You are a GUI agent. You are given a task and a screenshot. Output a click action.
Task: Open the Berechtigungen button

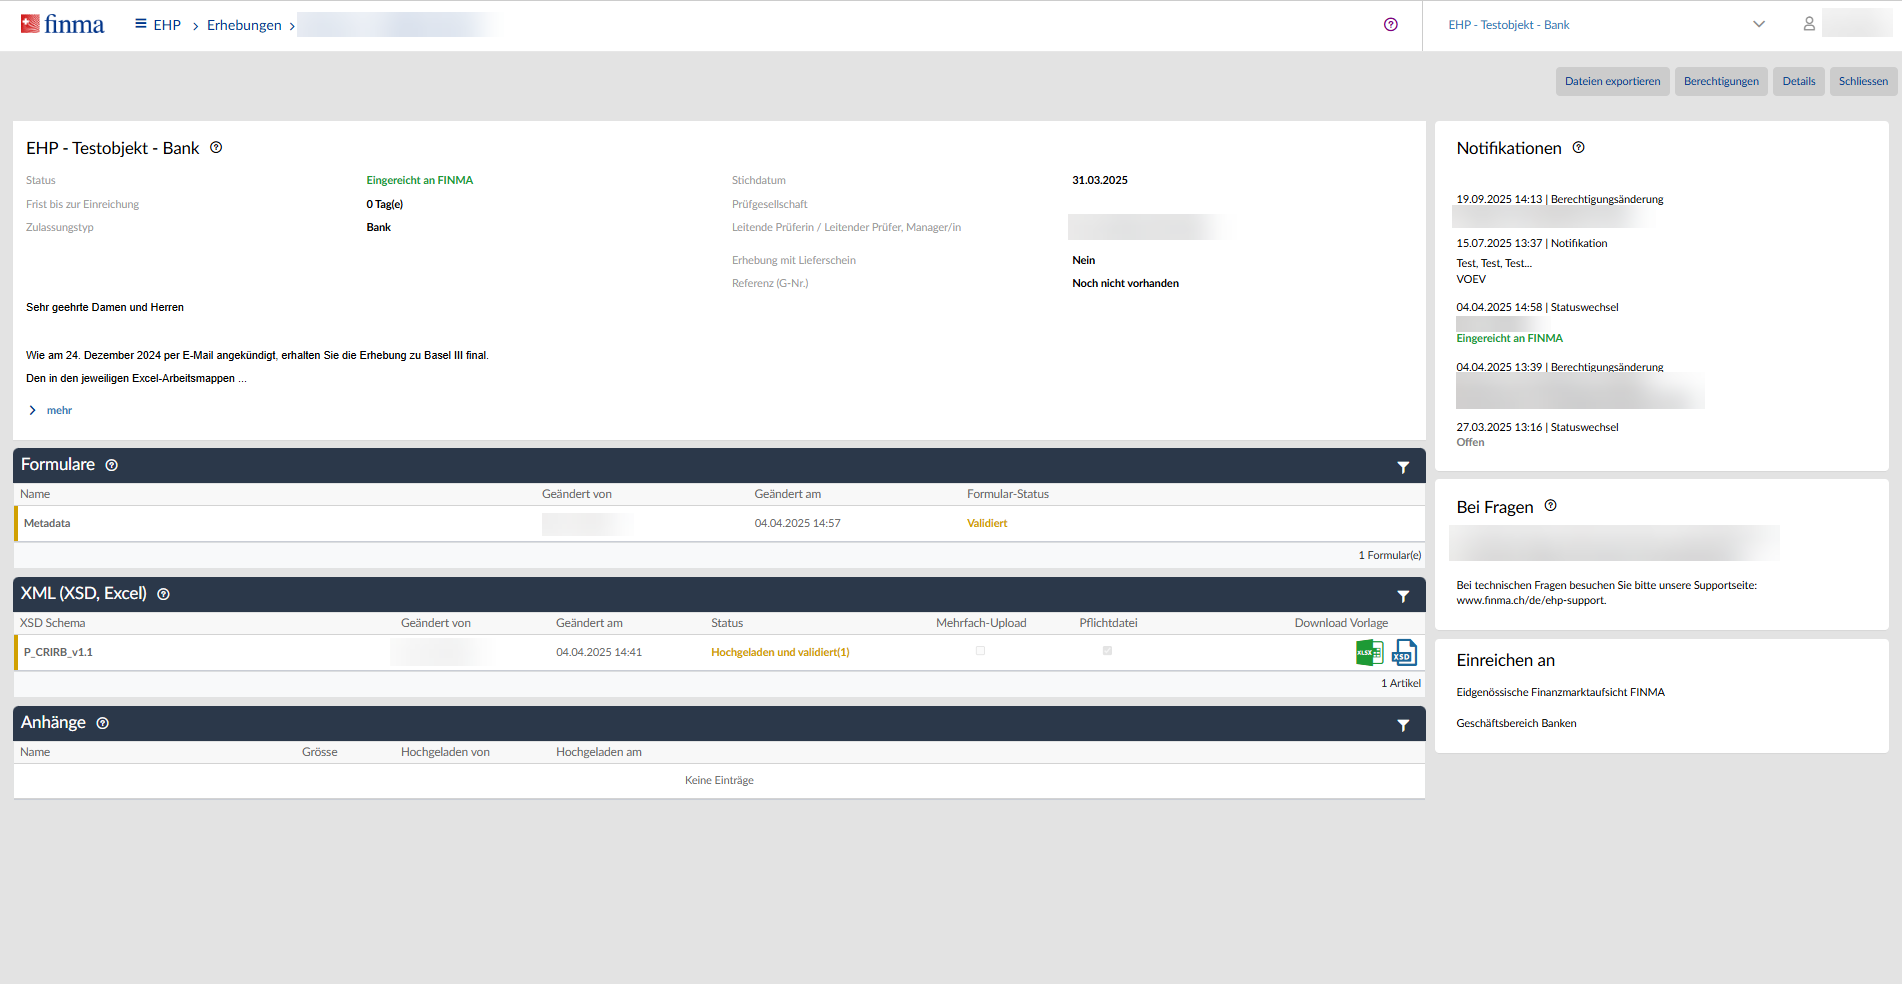tap(1720, 82)
